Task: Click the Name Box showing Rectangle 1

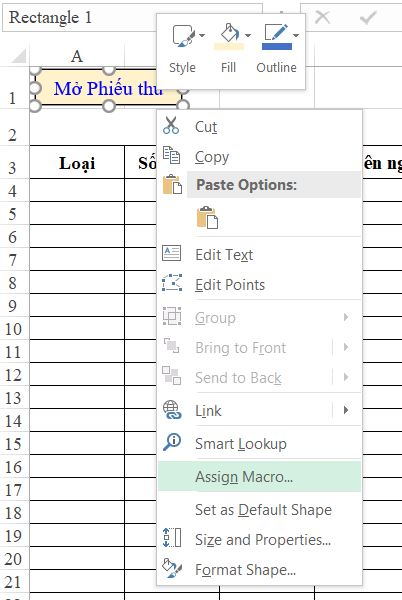Action: (81, 17)
